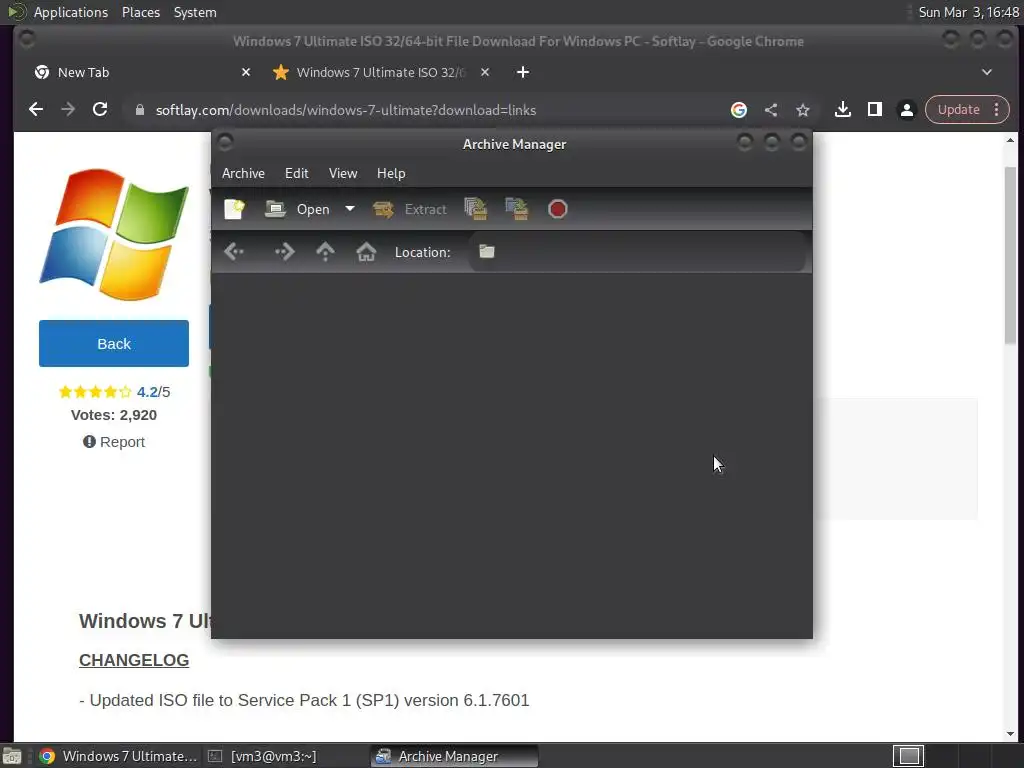Screen dimensions: 1024x768
Task: Share this page icon in Chrome
Action: [x=771, y=110]
